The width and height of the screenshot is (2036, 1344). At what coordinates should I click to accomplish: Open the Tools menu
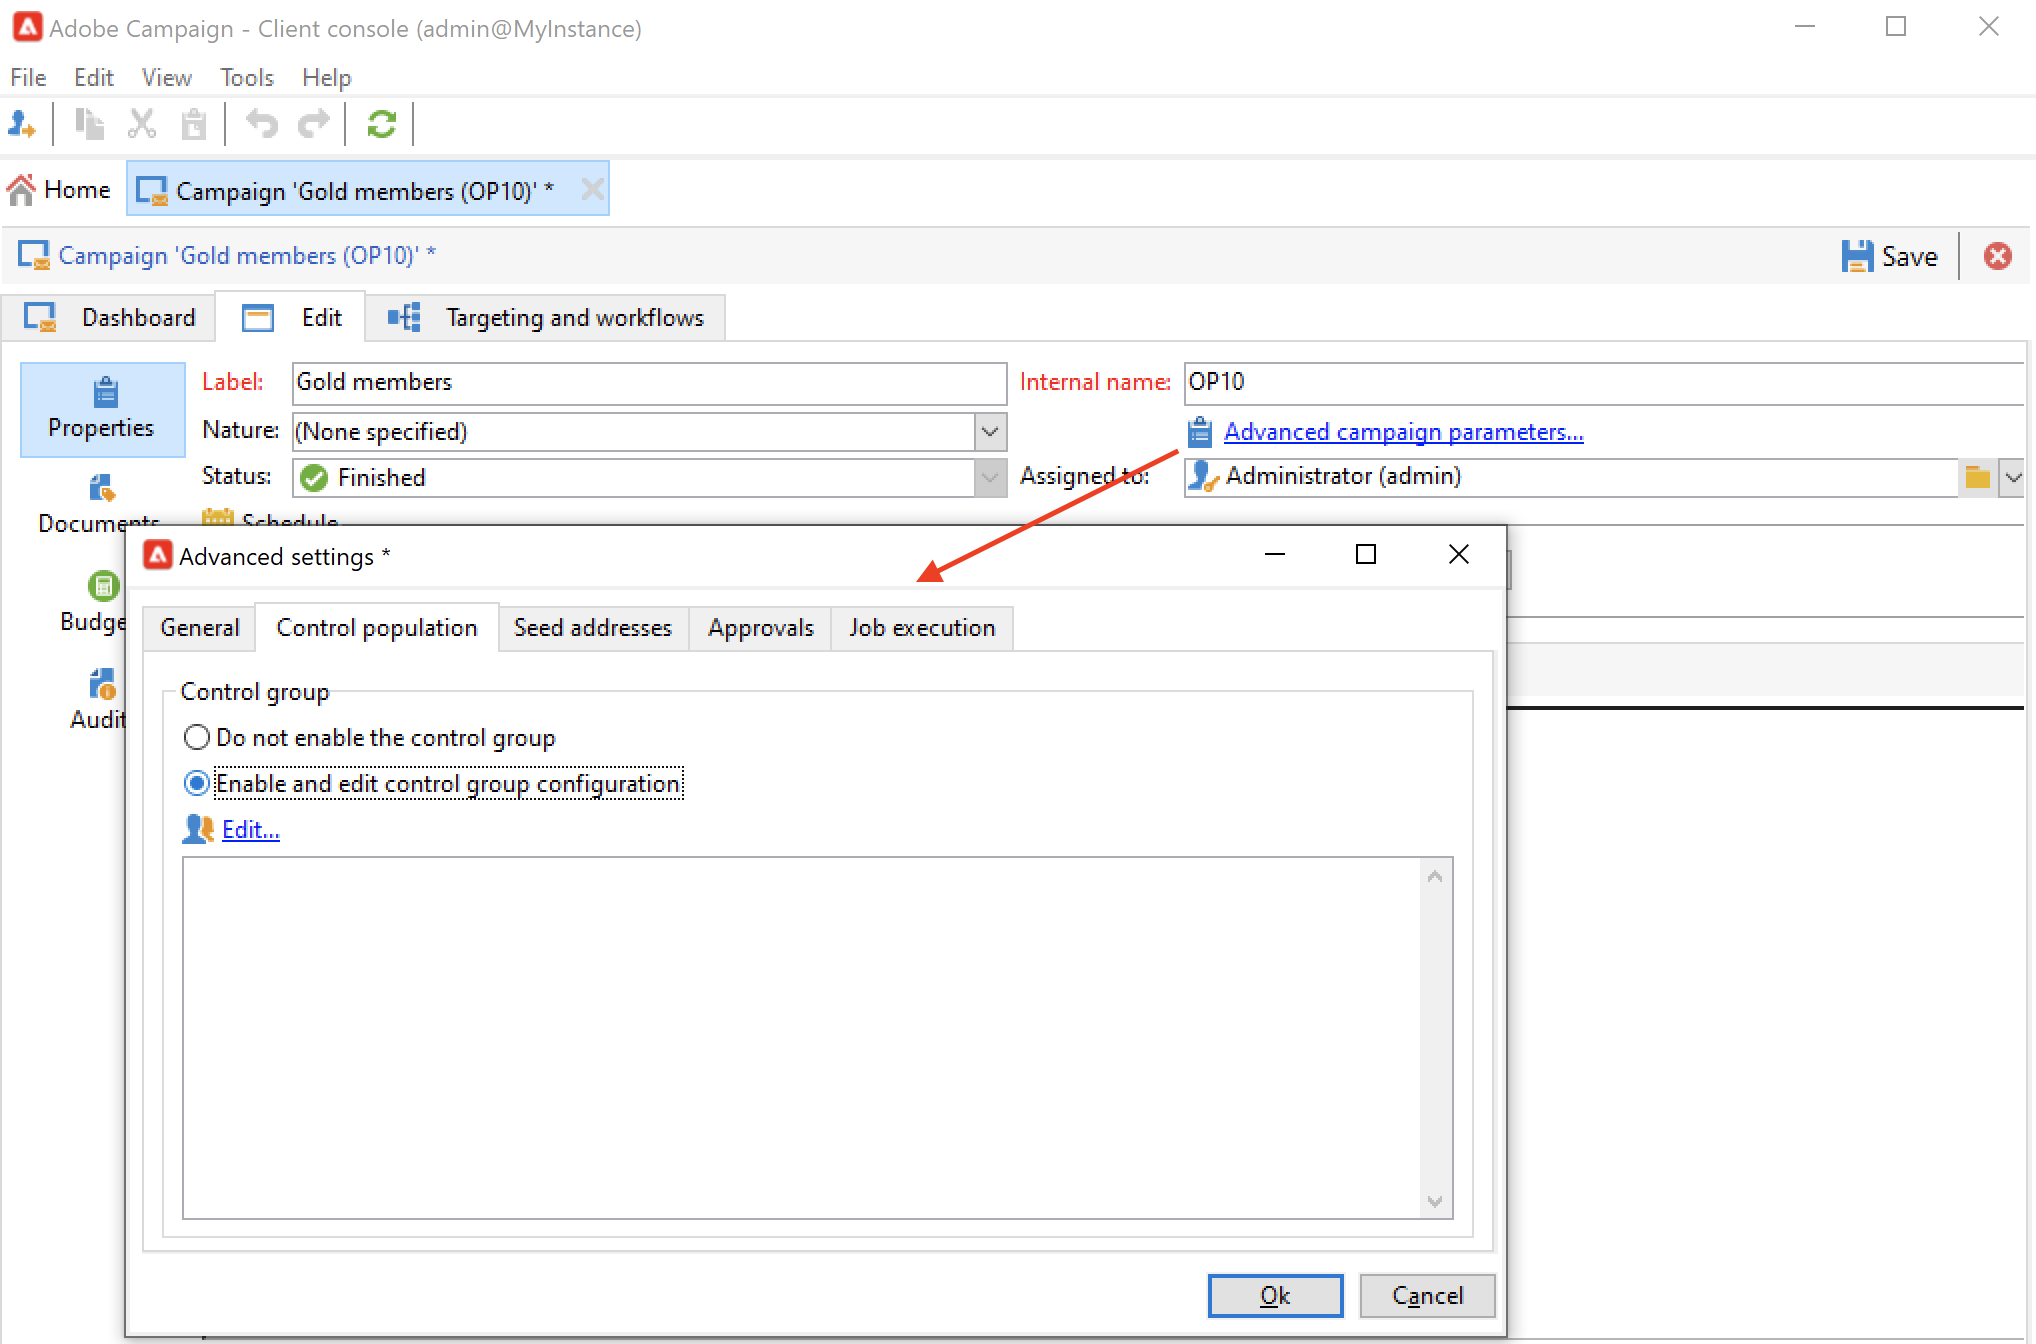pos(246,78)
